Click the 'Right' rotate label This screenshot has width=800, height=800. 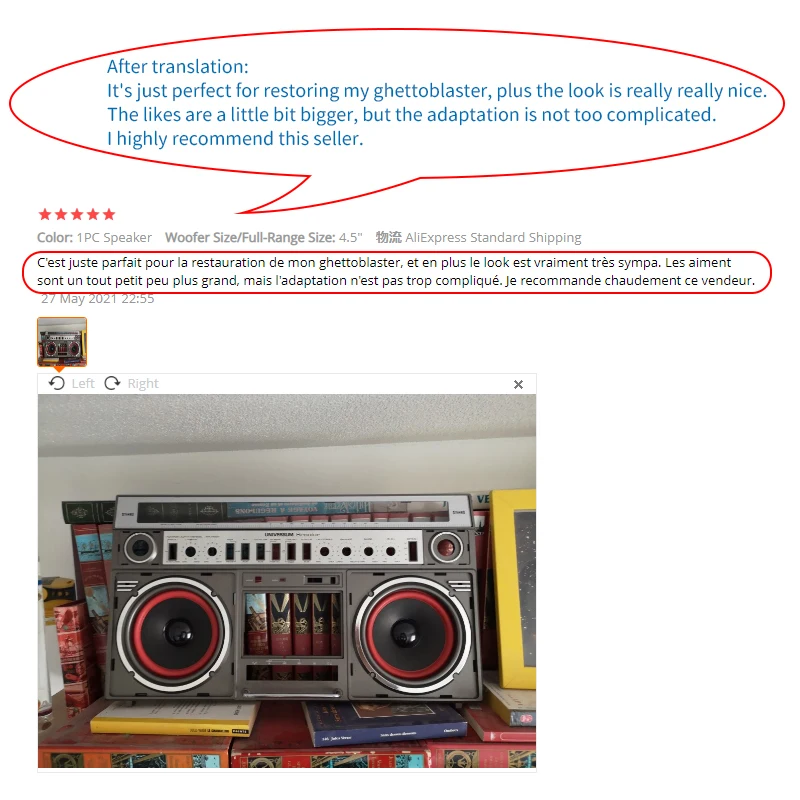tap(143, 384)
